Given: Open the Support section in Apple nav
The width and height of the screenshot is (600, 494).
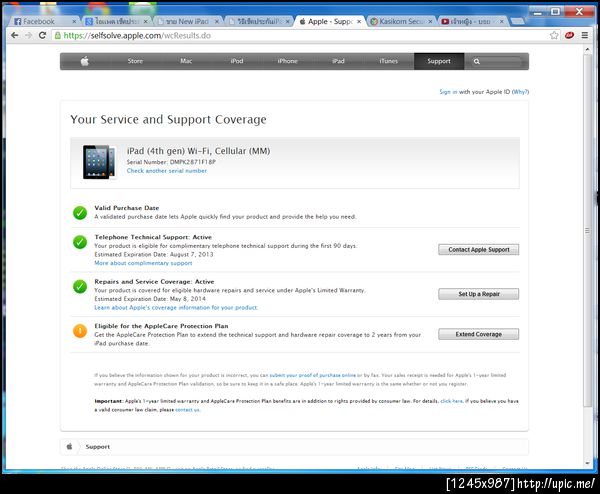Looking at the screenshot, I should [439, 61].
